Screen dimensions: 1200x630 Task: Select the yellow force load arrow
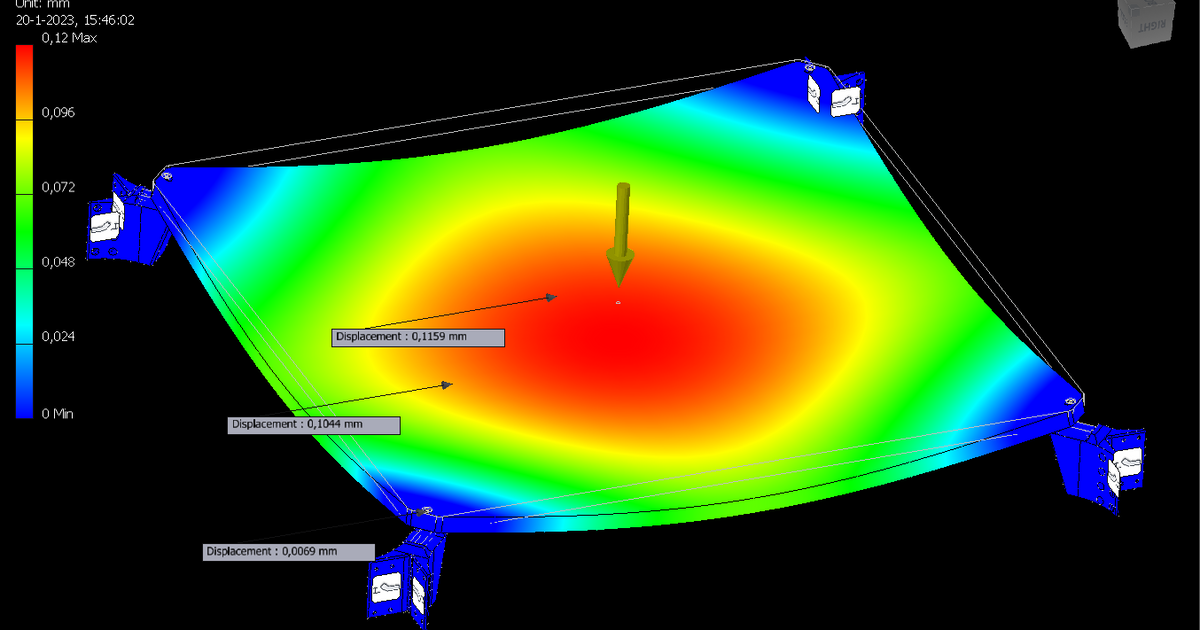pos(621,235)
